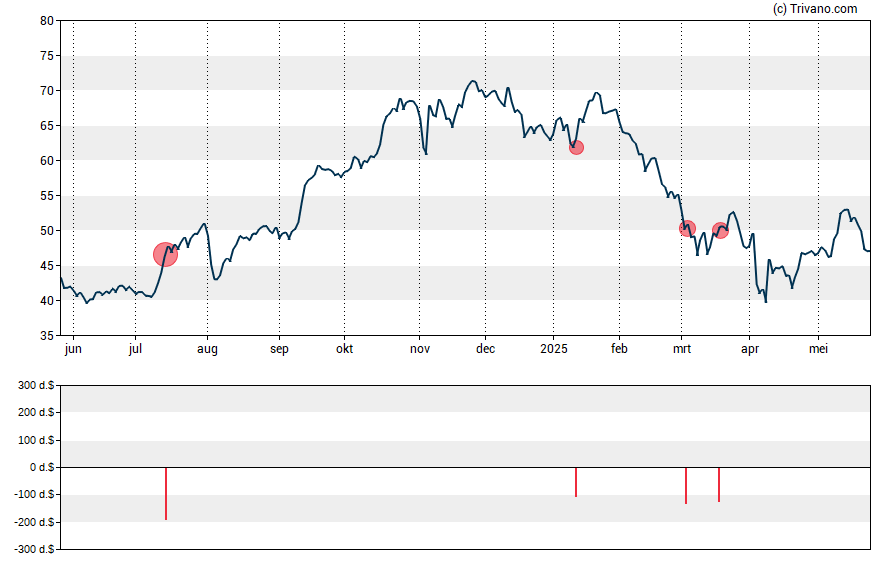This screenshot has height=565, width=888.
Task: Click the 'mei' x-axis label
Action: pyautogui.click(x=818, y=349)
